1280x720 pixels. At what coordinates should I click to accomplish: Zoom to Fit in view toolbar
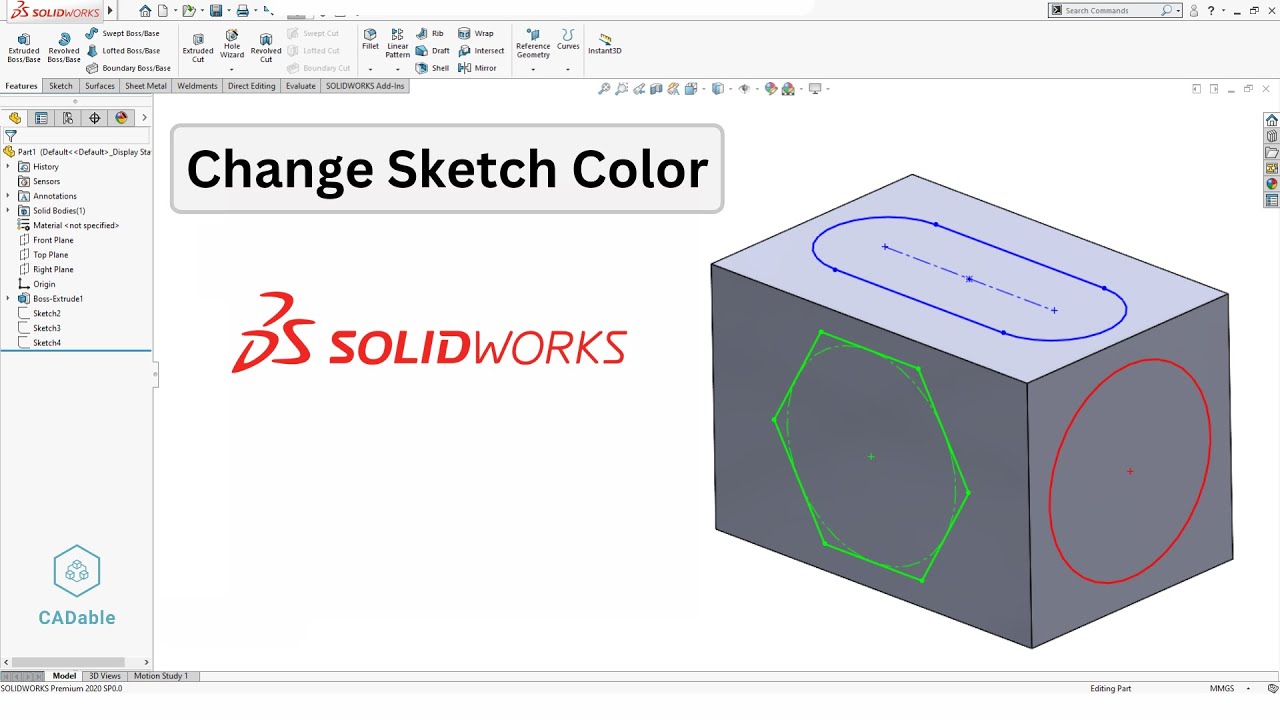(x=604, y=89)
